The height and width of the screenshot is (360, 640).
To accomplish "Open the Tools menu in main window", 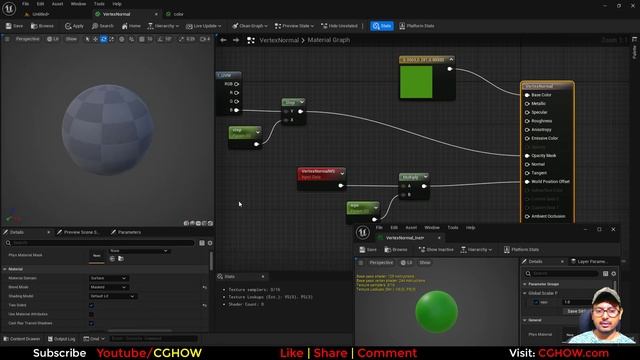I will [99, 4].
